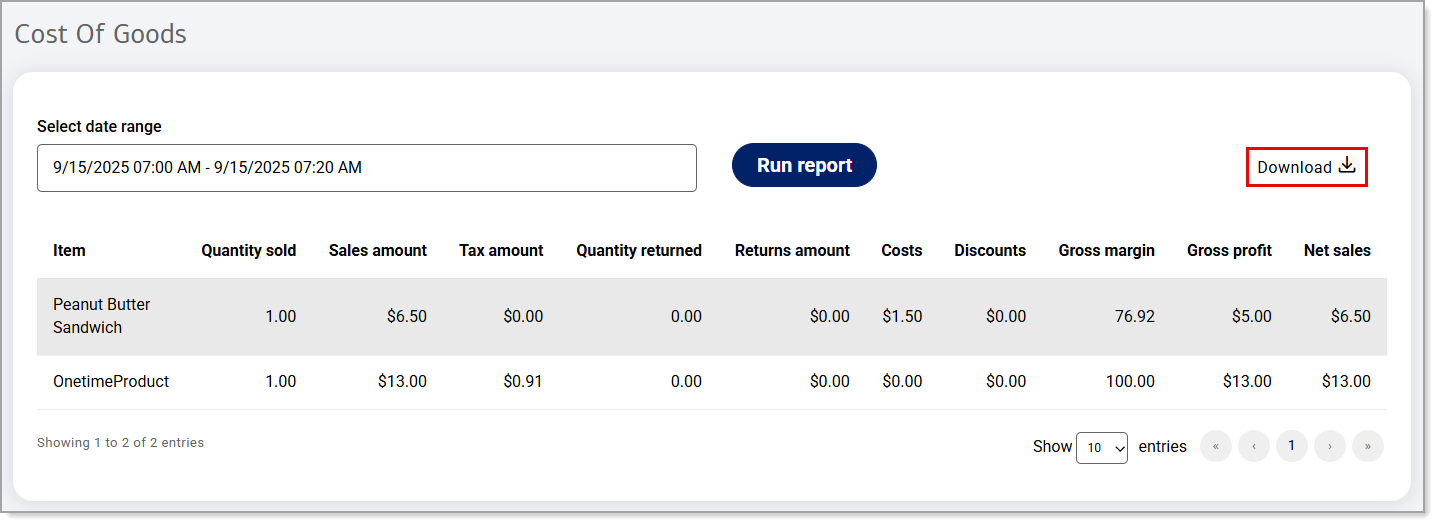Click the Run report button

pos(804,165)
